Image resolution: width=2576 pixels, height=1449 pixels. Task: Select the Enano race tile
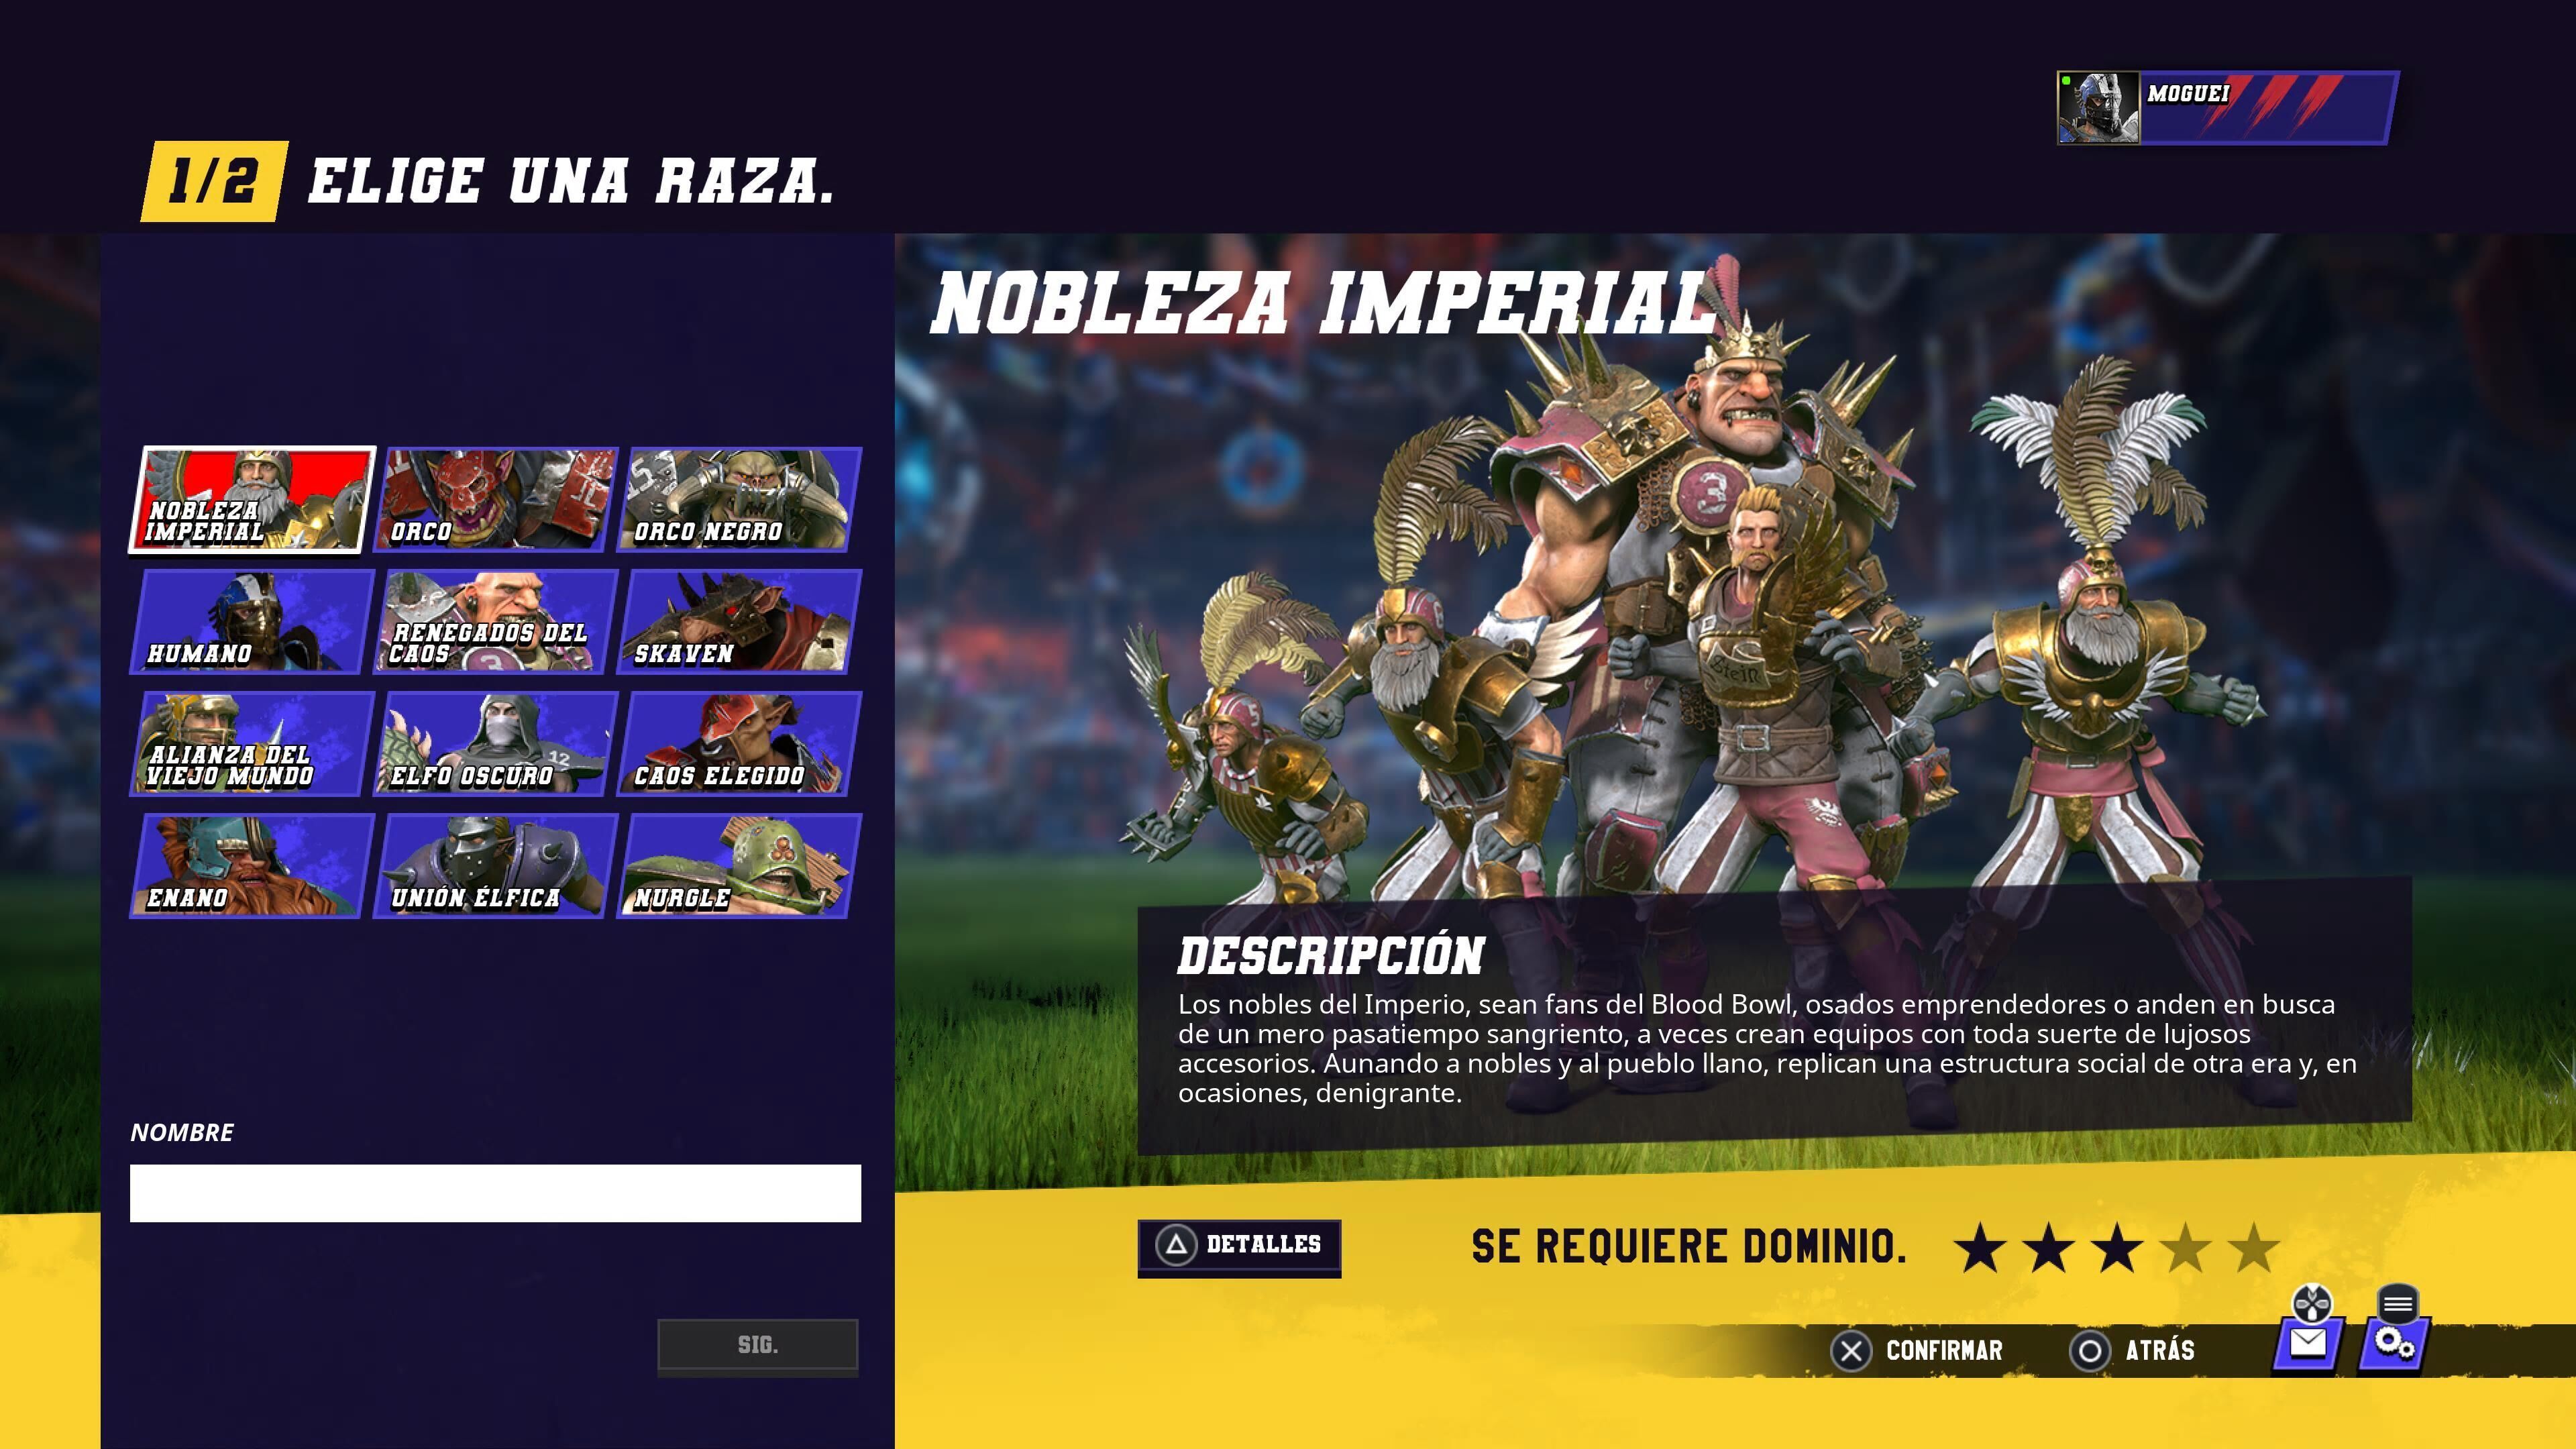pos(252,865)
